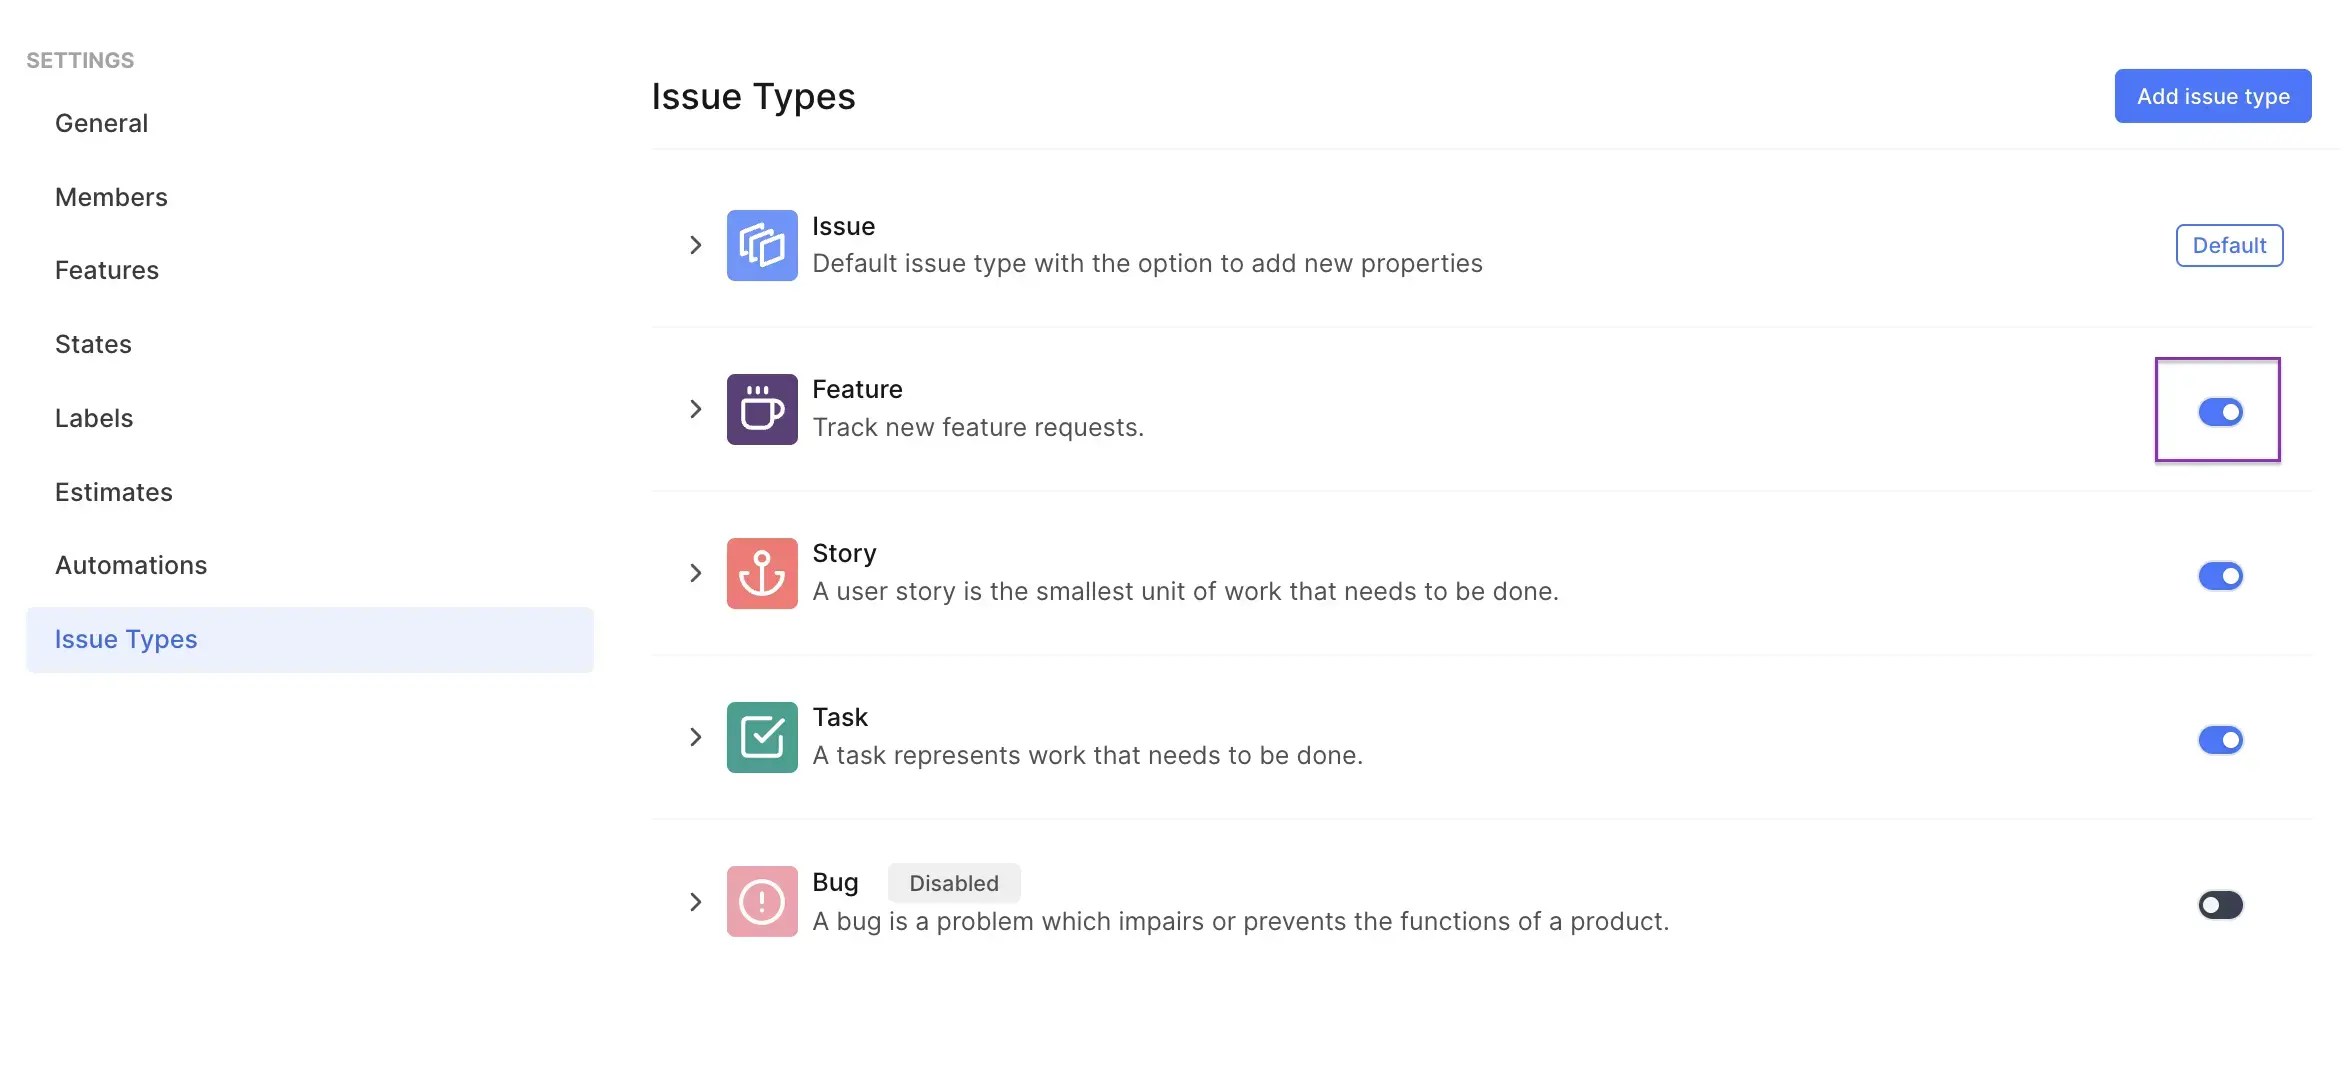The width and height of the screenshot is (2344, 1072).
Task: Expand the Task type row
Action: (x=695, y=737)
